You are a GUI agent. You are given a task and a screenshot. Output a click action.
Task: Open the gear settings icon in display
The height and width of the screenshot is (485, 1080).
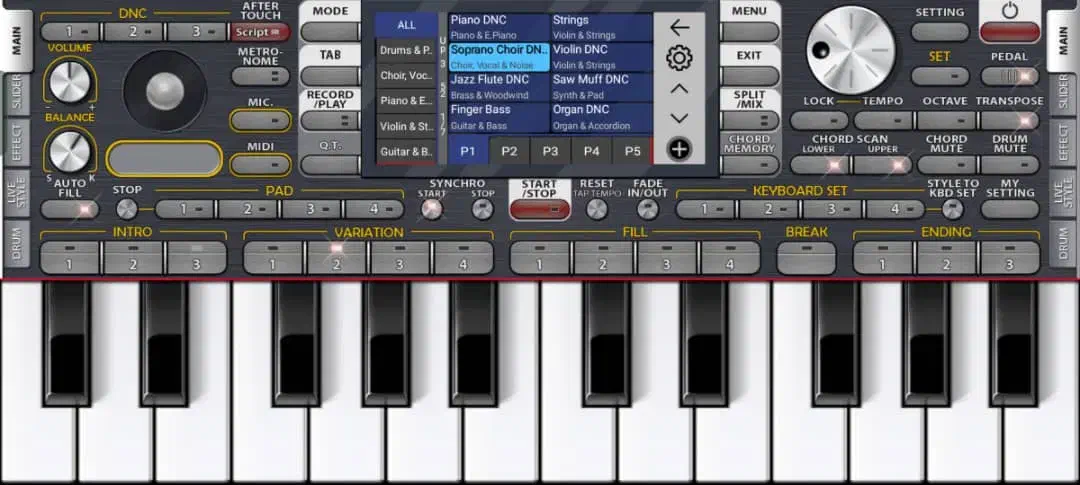click(x=679, y=58)
